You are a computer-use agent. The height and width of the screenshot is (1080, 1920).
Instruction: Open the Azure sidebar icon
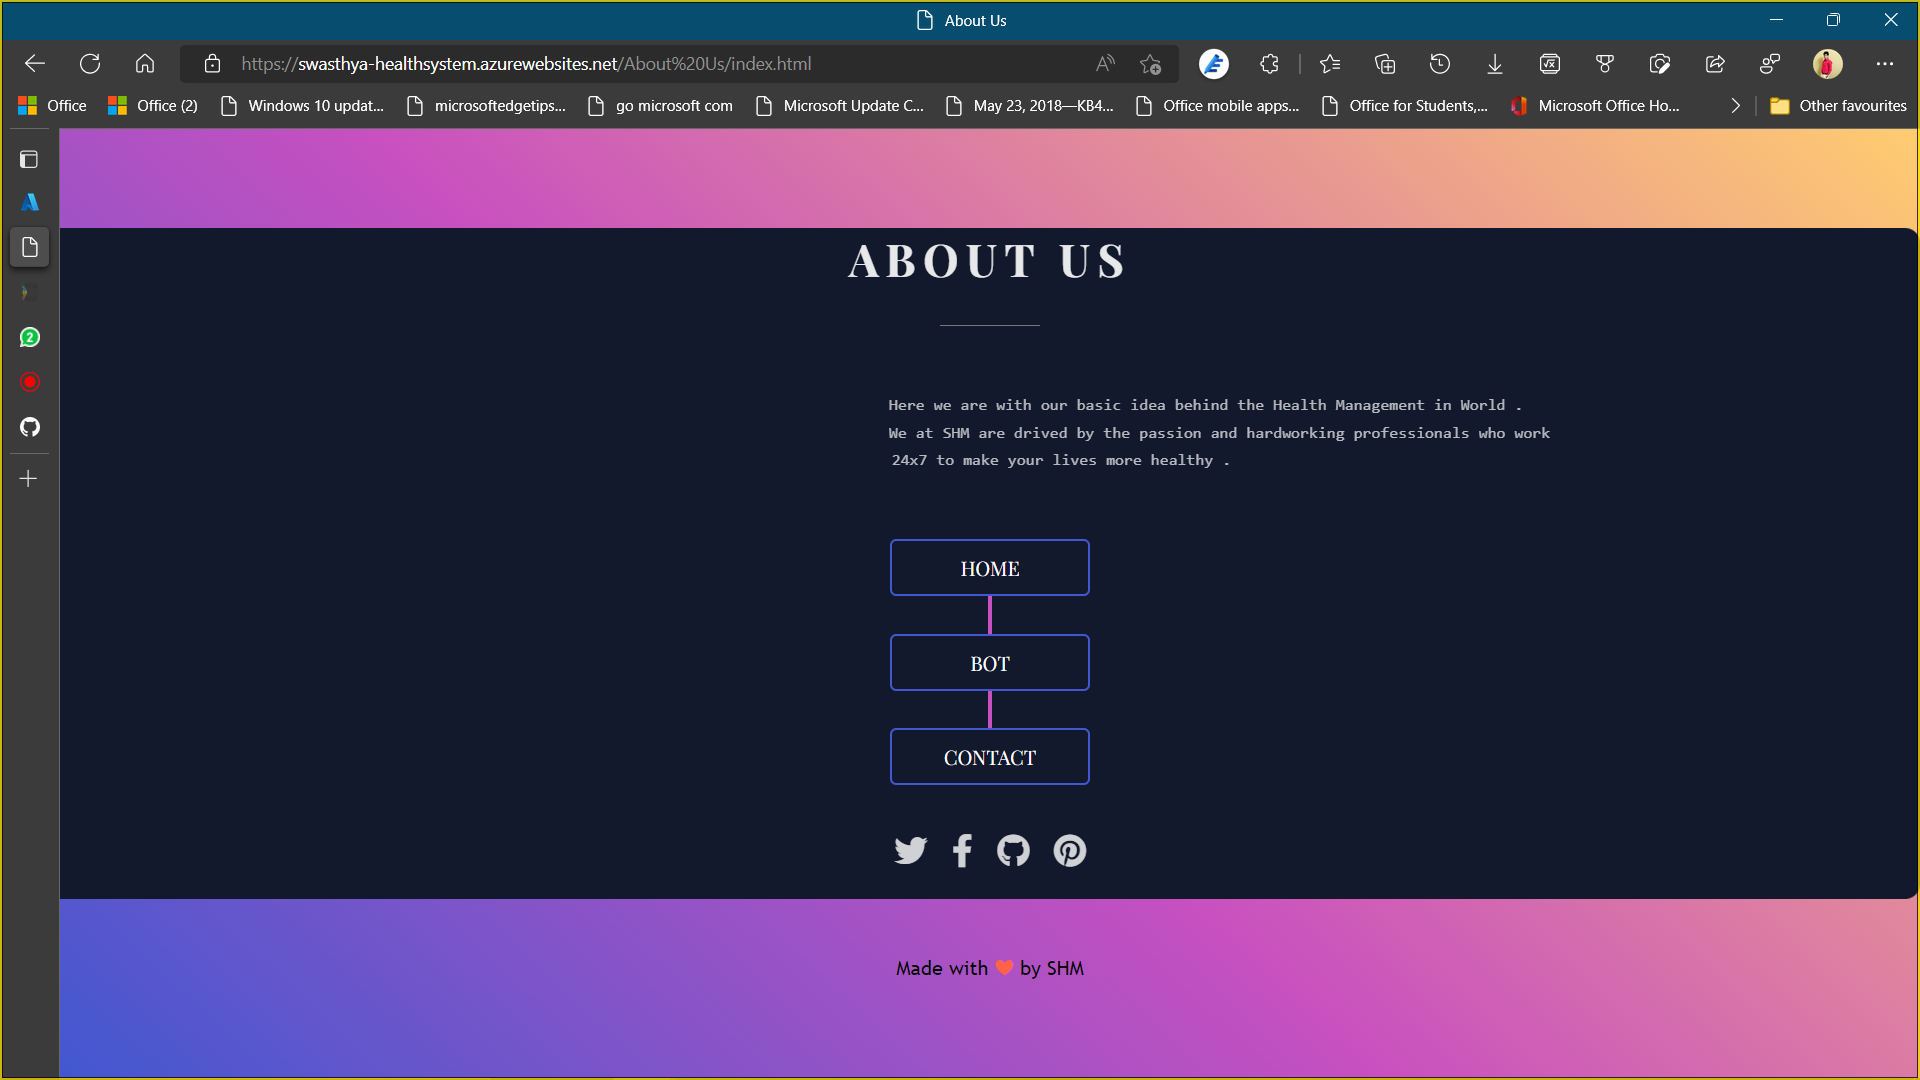point(30,202)
